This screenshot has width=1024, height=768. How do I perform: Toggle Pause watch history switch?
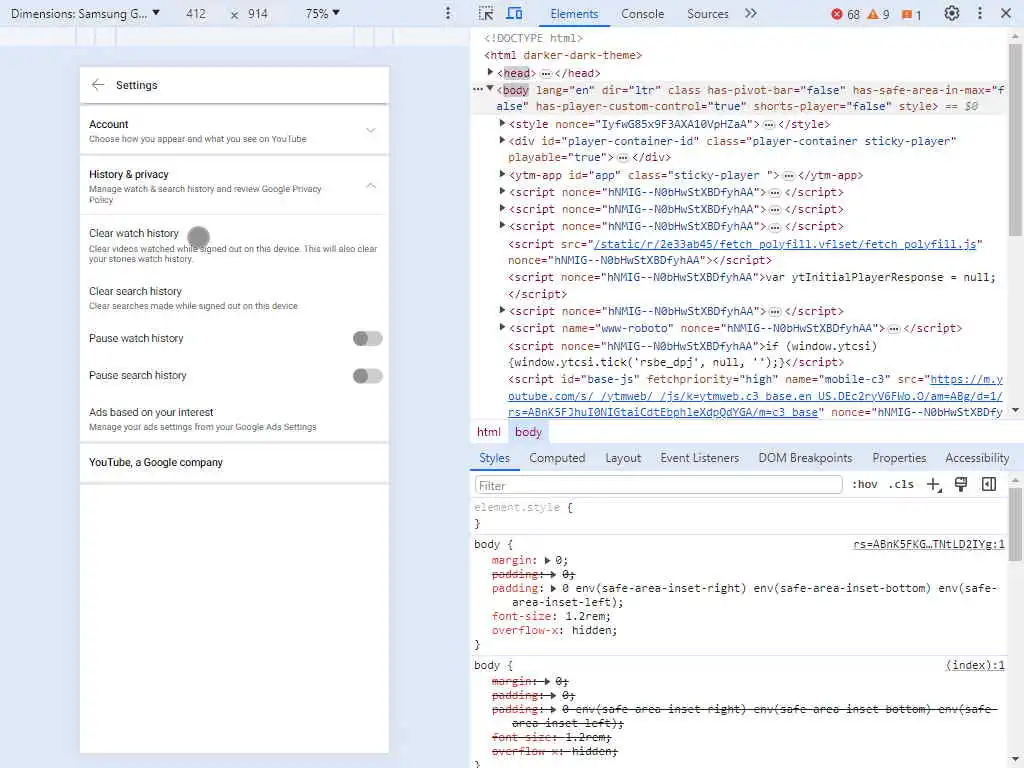(368, 338)
